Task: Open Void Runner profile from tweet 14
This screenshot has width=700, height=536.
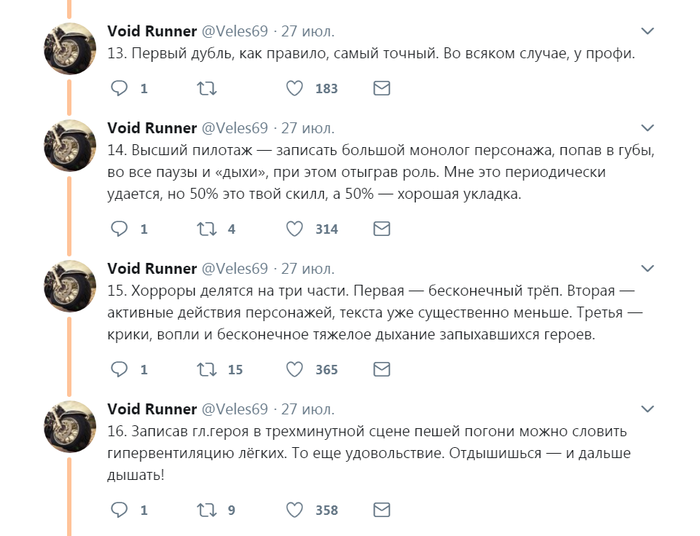Action: pyautogui.click(x=152, y=128)
